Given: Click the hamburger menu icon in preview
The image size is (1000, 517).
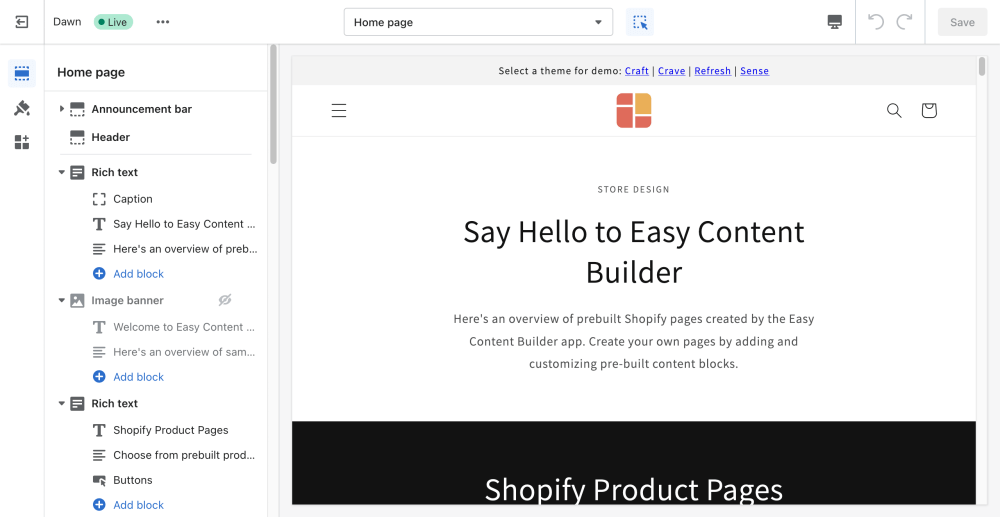Looking at the screenshot, I should [339, 110].
